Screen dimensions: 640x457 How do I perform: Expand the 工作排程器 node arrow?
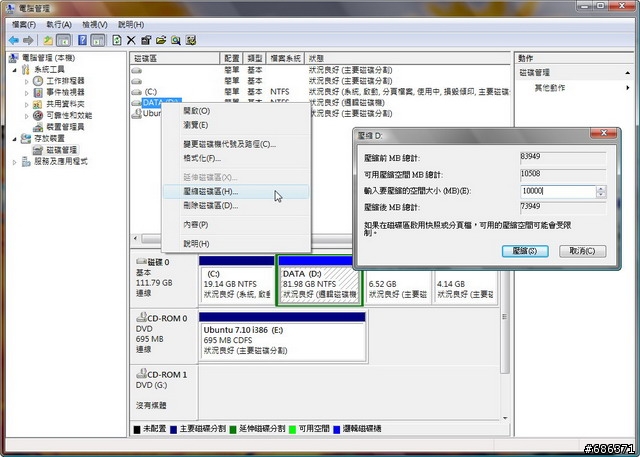(x=27, y=81)
